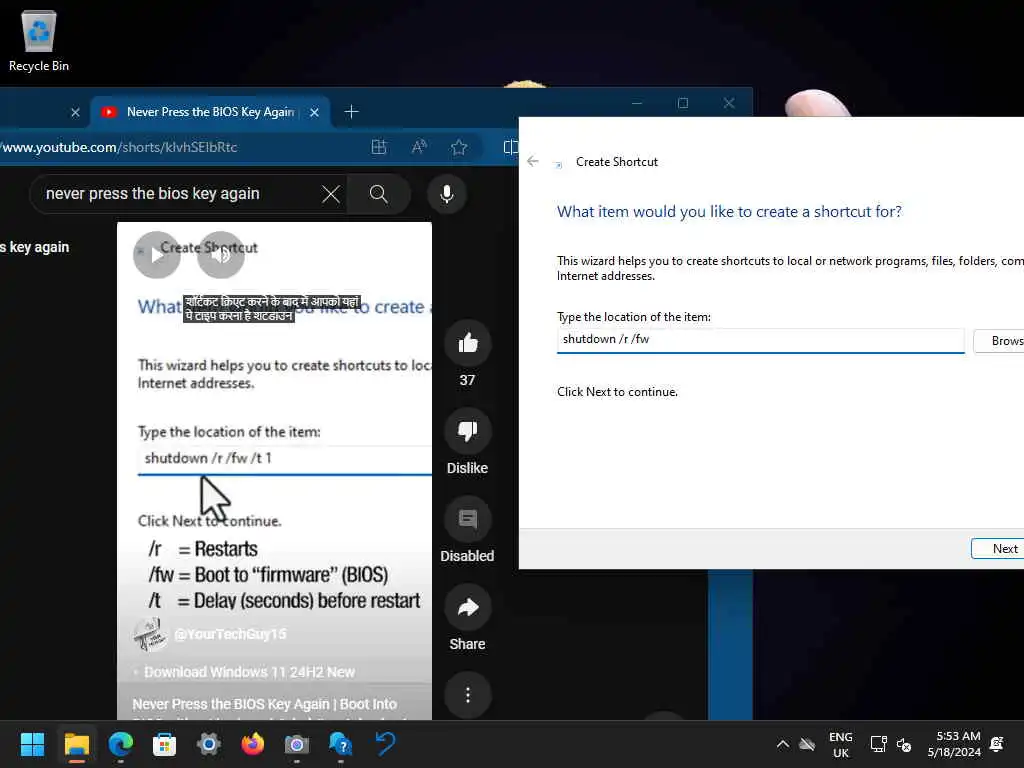Show hidden icons in system tray
Image resolution: width=1024 pixels, height=768 pixels.
pyautogui.click(x=782, y=744)
